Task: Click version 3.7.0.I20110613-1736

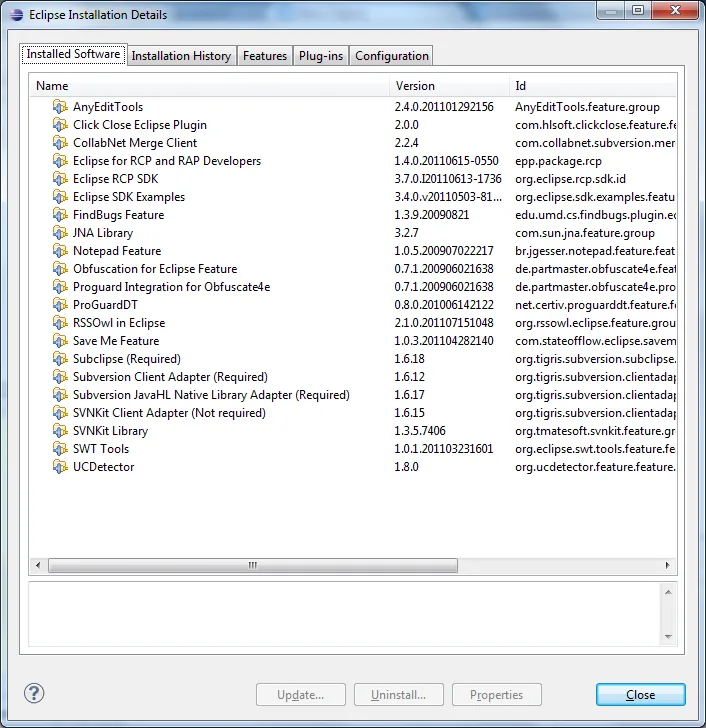Action: 448,179
